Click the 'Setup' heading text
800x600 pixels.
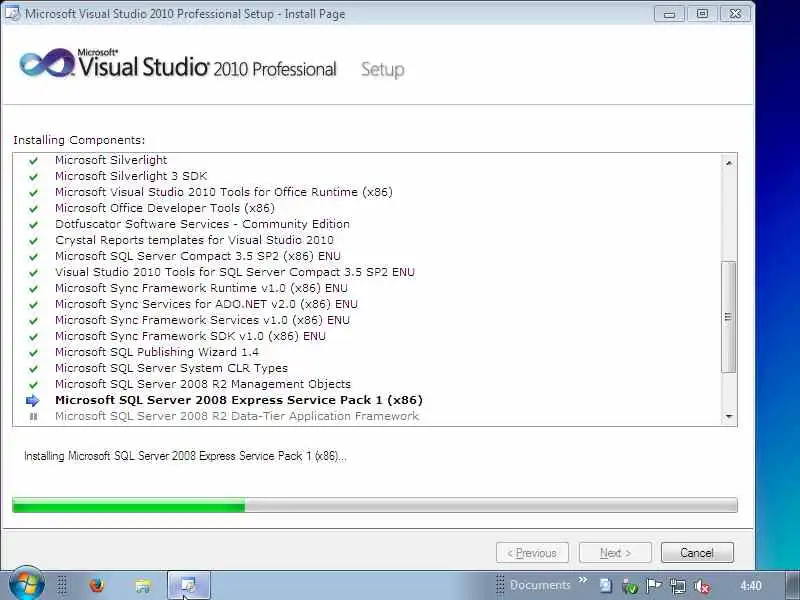click(383, 70)
